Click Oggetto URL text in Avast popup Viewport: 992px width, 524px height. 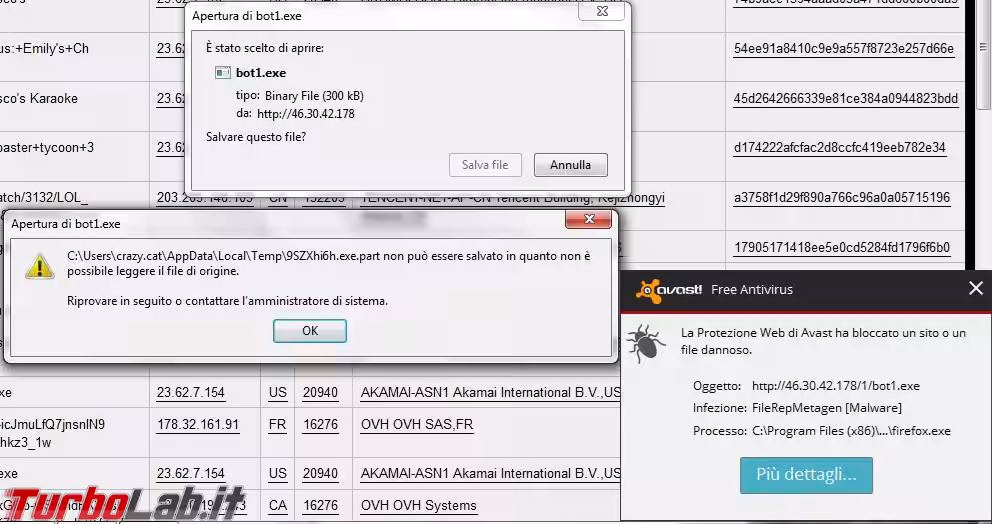836,386
